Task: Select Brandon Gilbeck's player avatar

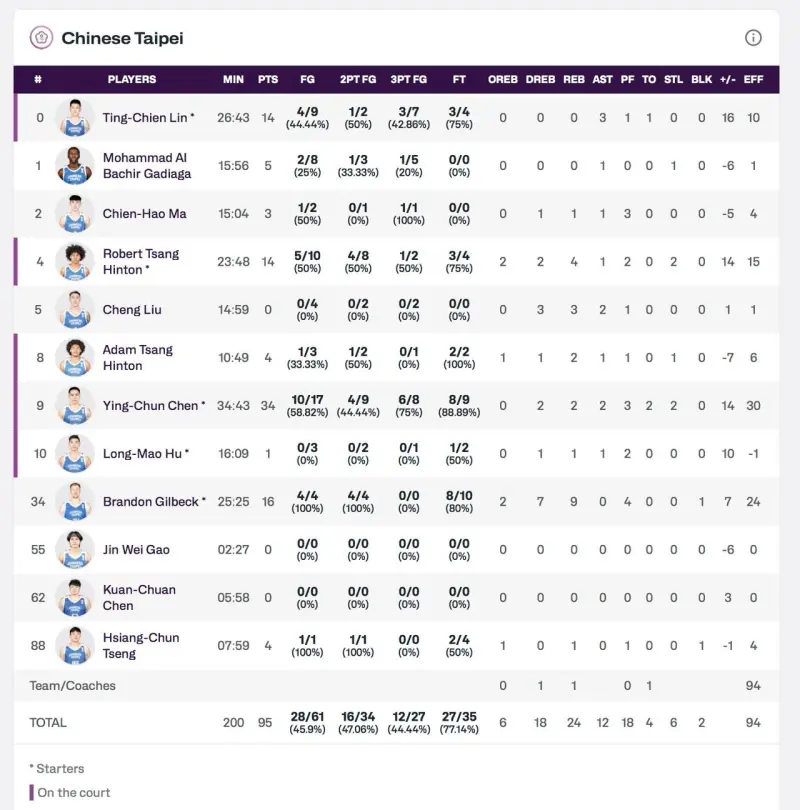Action: 75,502
